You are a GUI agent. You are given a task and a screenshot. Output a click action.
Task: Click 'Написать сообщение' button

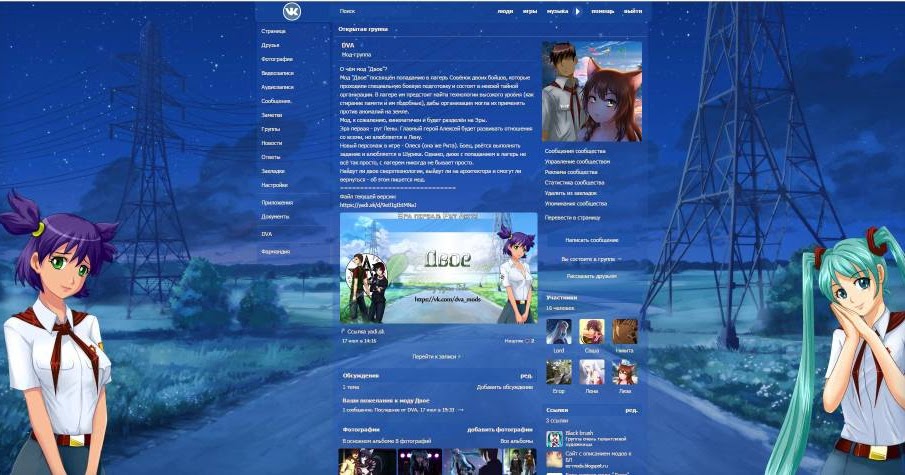(x=591, y=240)
